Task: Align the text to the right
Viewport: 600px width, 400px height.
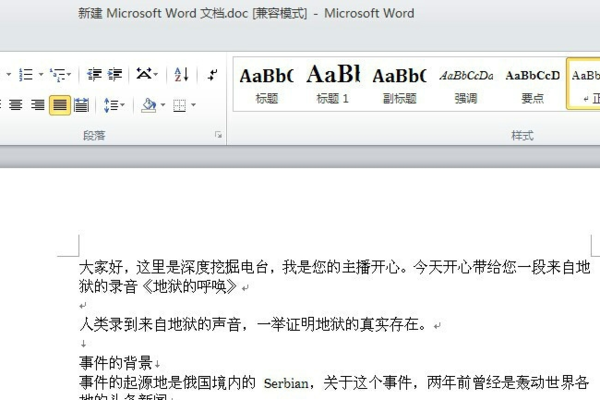Action: point(38,105)
